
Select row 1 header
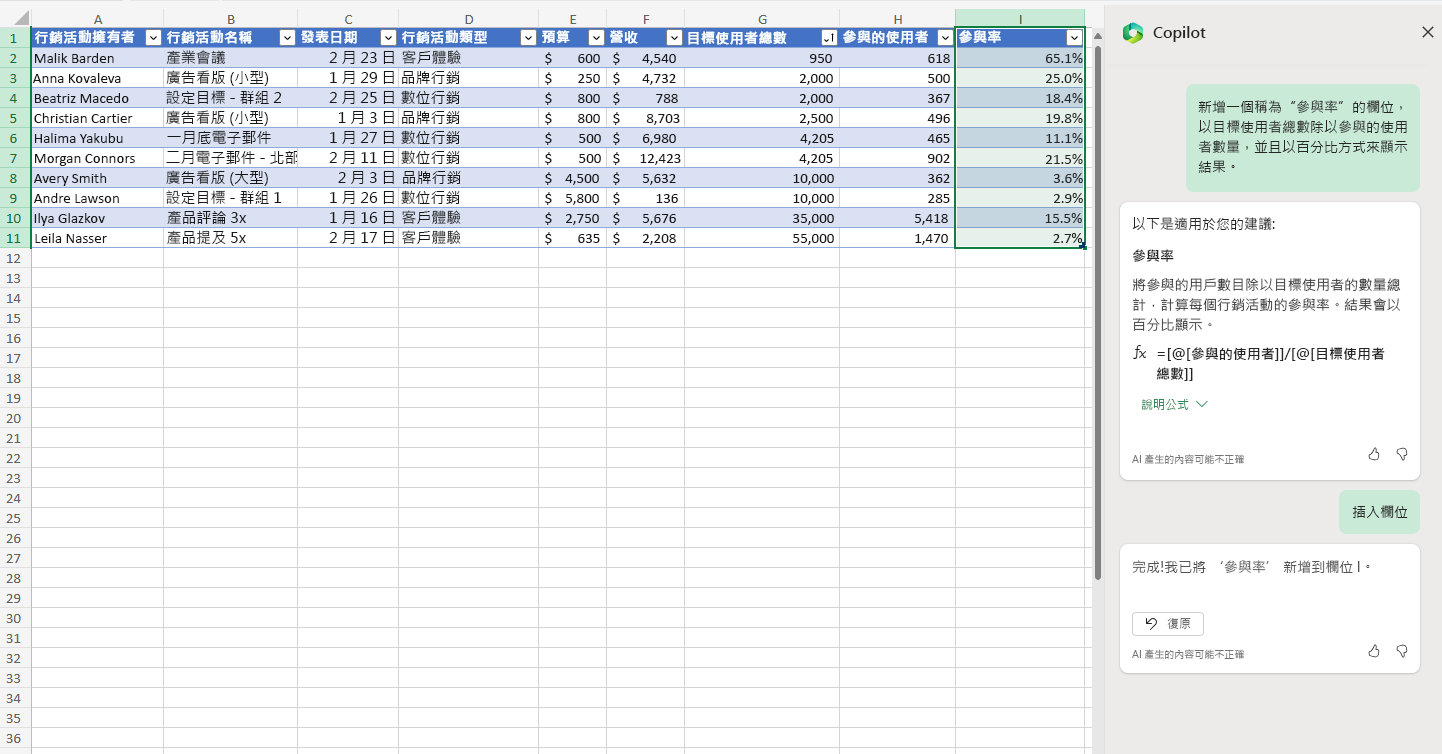pos(15,38)
